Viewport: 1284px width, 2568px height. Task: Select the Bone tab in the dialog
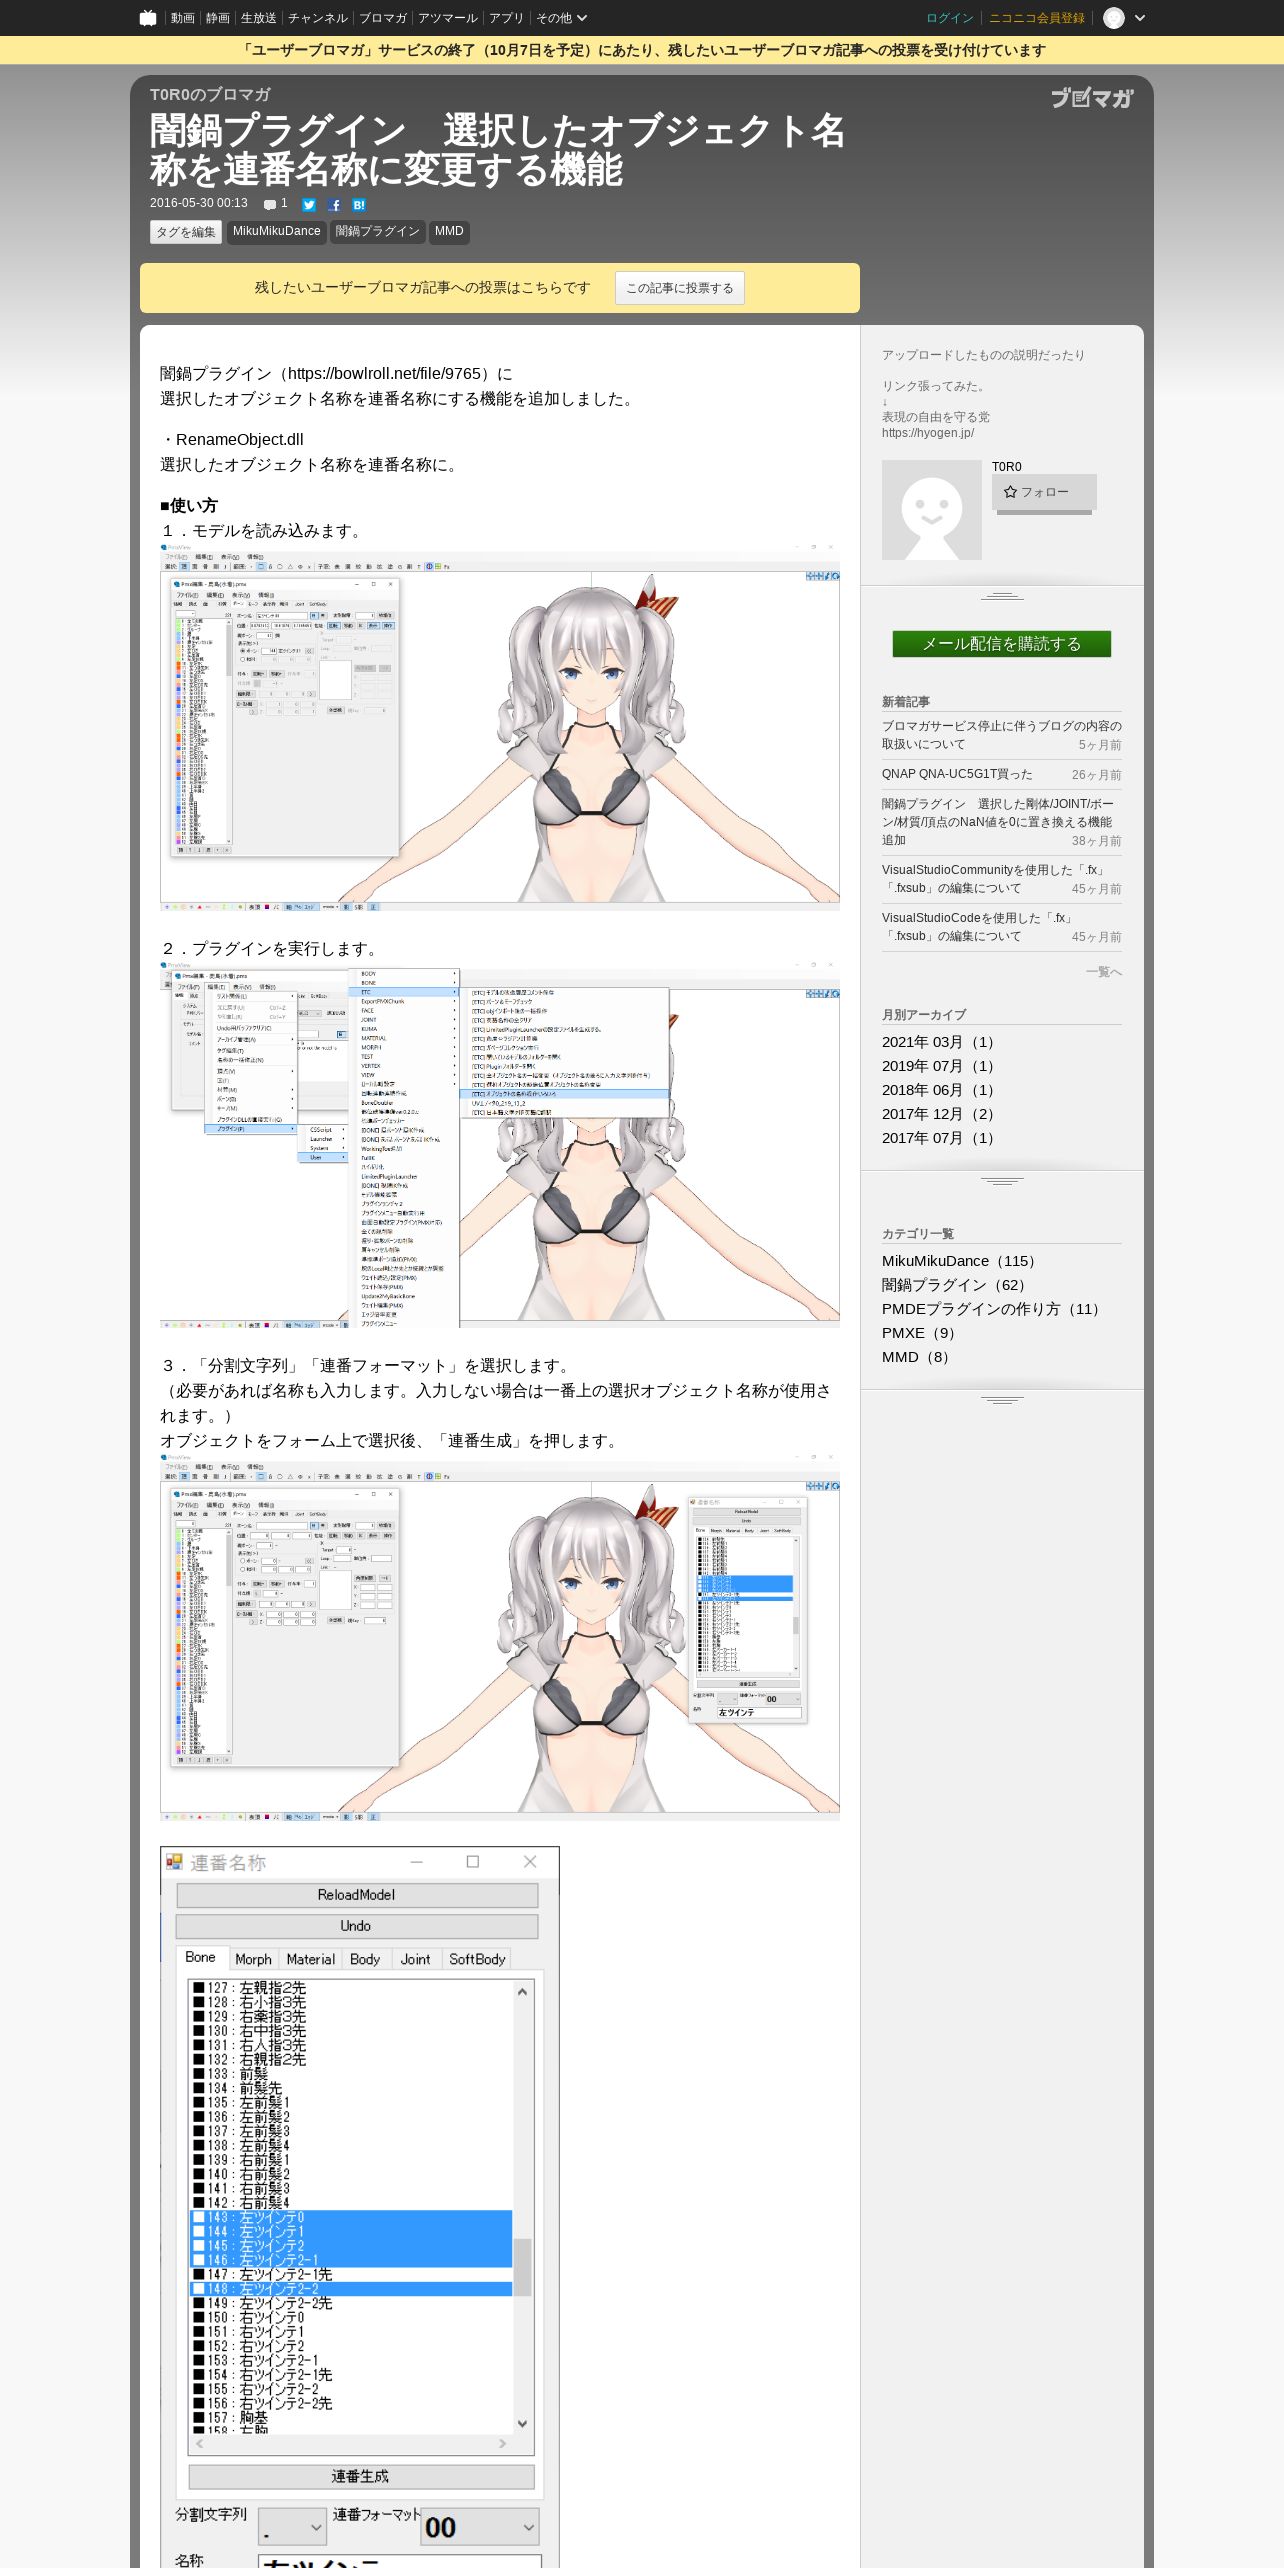click(x=200, y=1957)
